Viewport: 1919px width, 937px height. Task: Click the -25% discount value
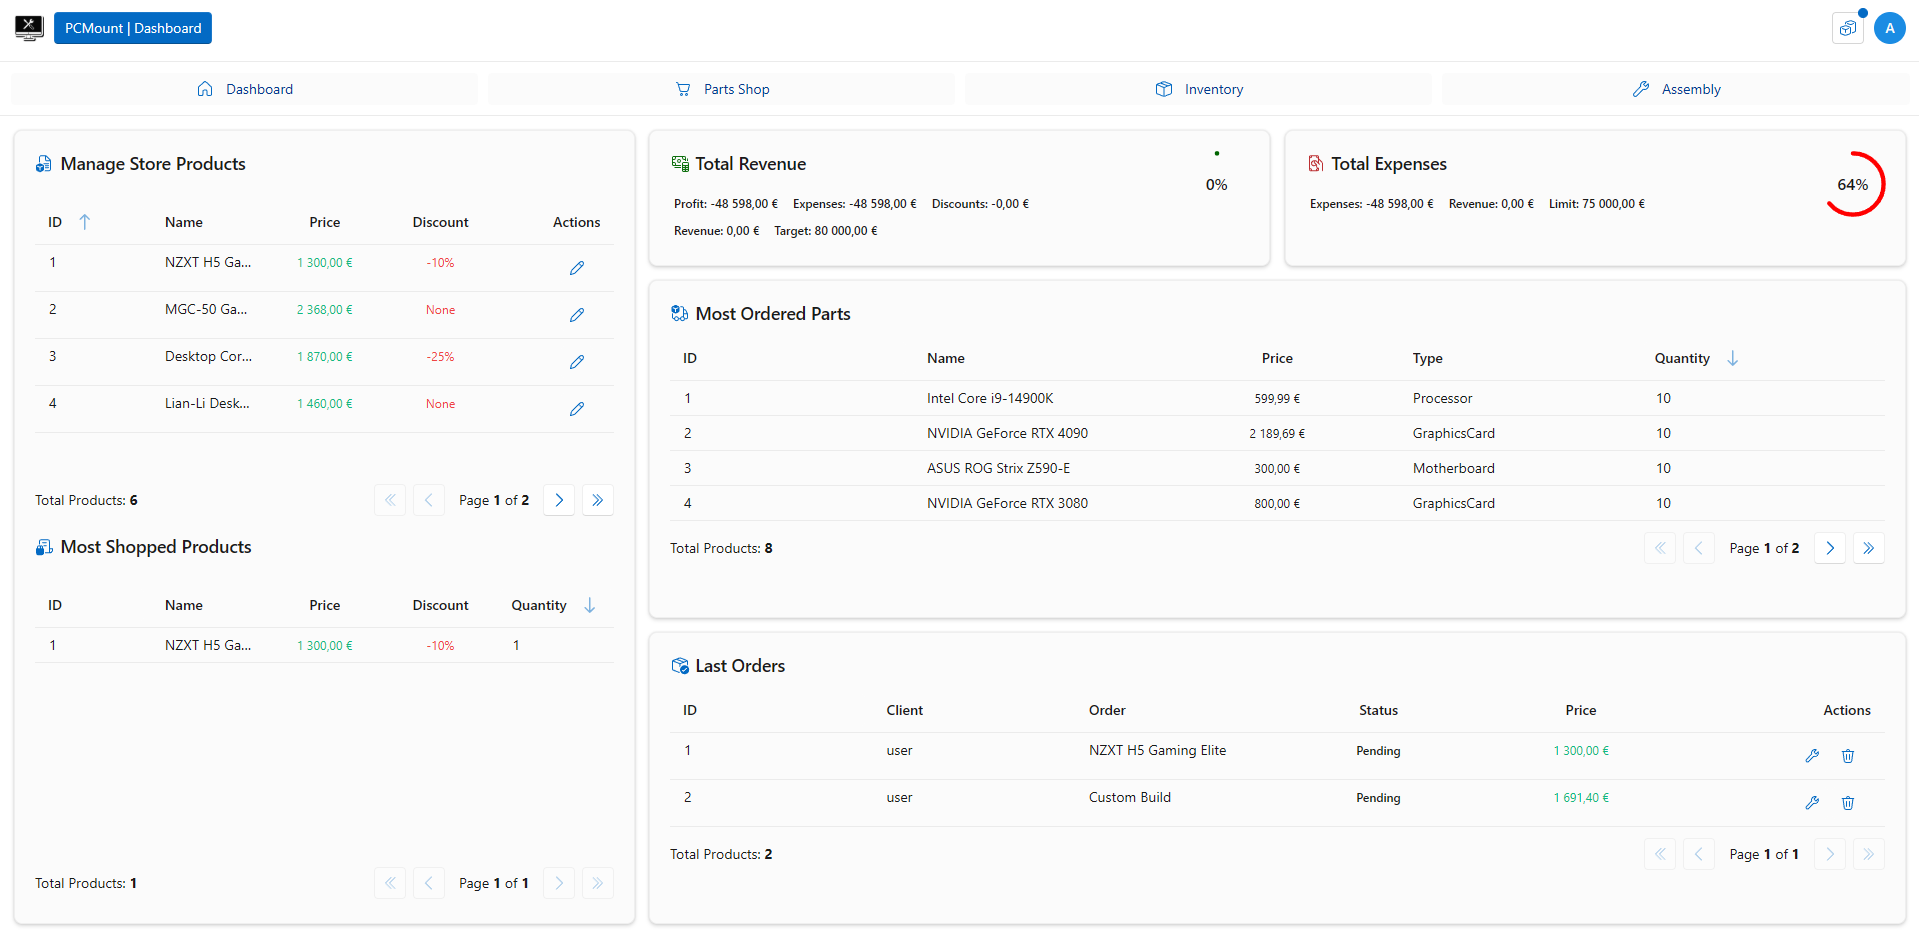point(440,356)
